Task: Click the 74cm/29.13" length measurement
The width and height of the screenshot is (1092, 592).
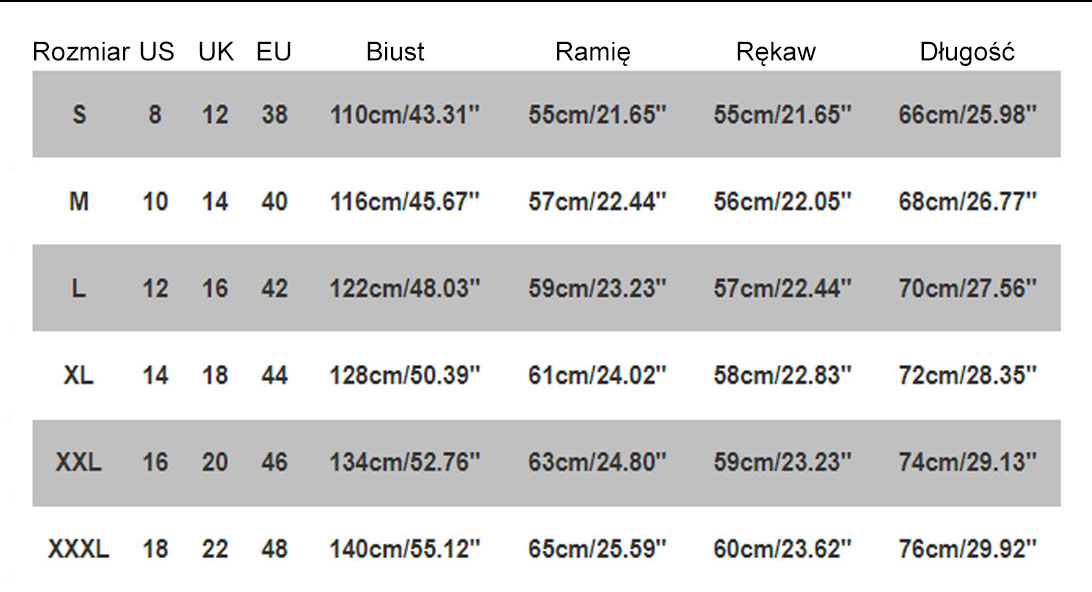Action: click(x=967, y=462)
